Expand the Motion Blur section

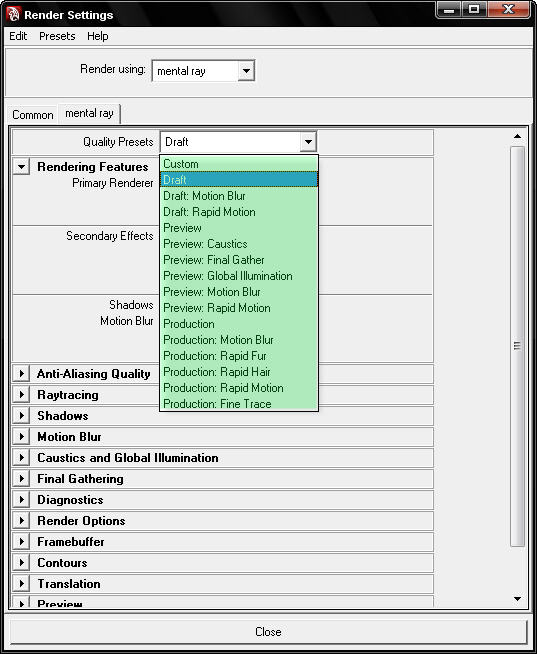pyautogui.click(x=21, y=437)
